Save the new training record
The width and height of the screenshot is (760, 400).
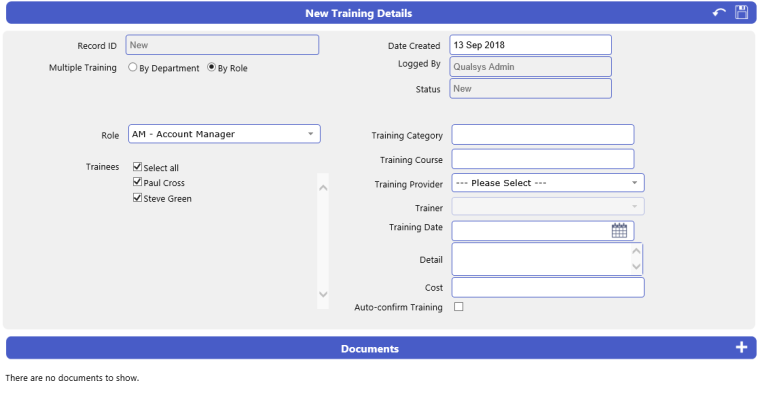click(741, 13)
